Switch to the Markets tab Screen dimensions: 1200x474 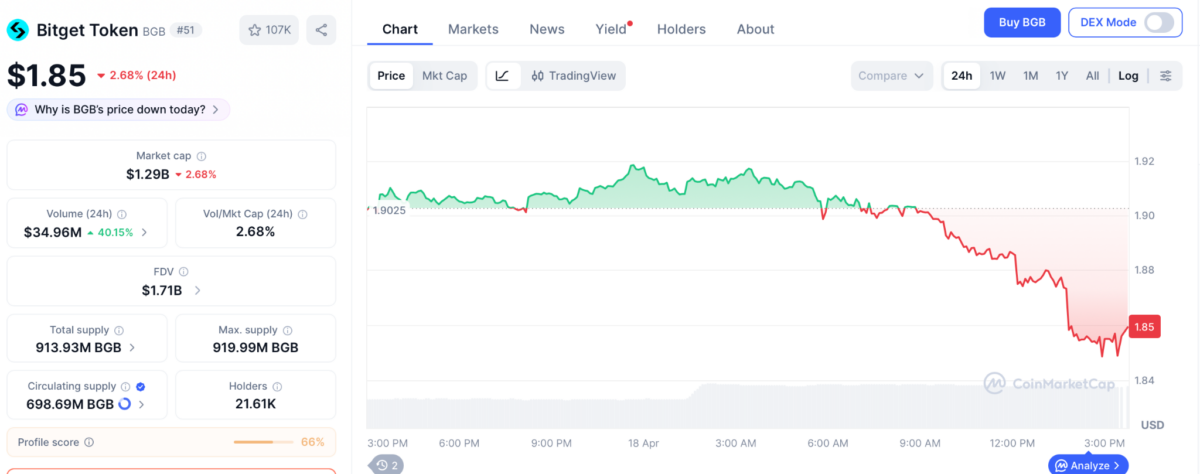(473, 29)
